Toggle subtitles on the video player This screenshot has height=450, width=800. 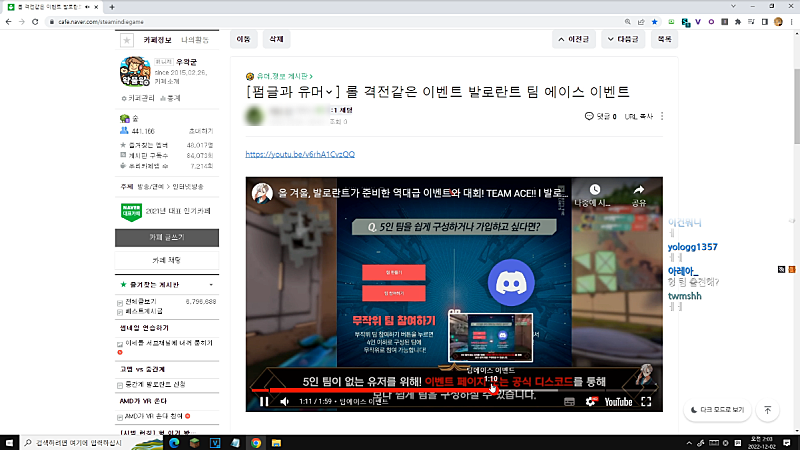tap(569, 402)
